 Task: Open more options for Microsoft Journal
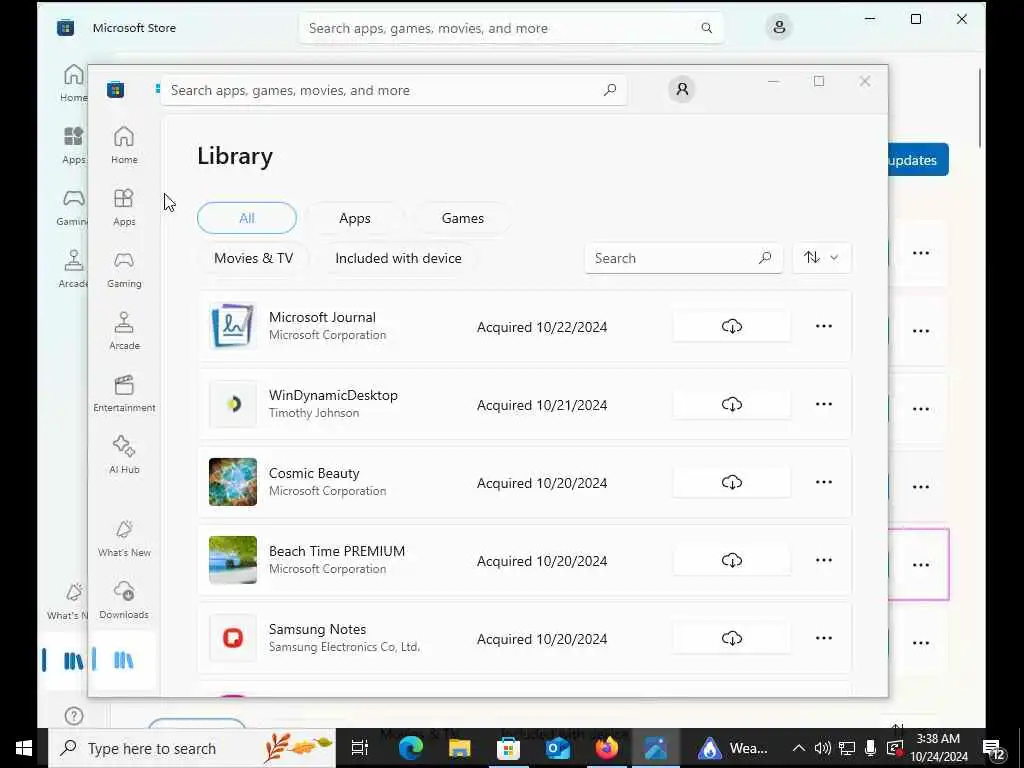point(824,326)
